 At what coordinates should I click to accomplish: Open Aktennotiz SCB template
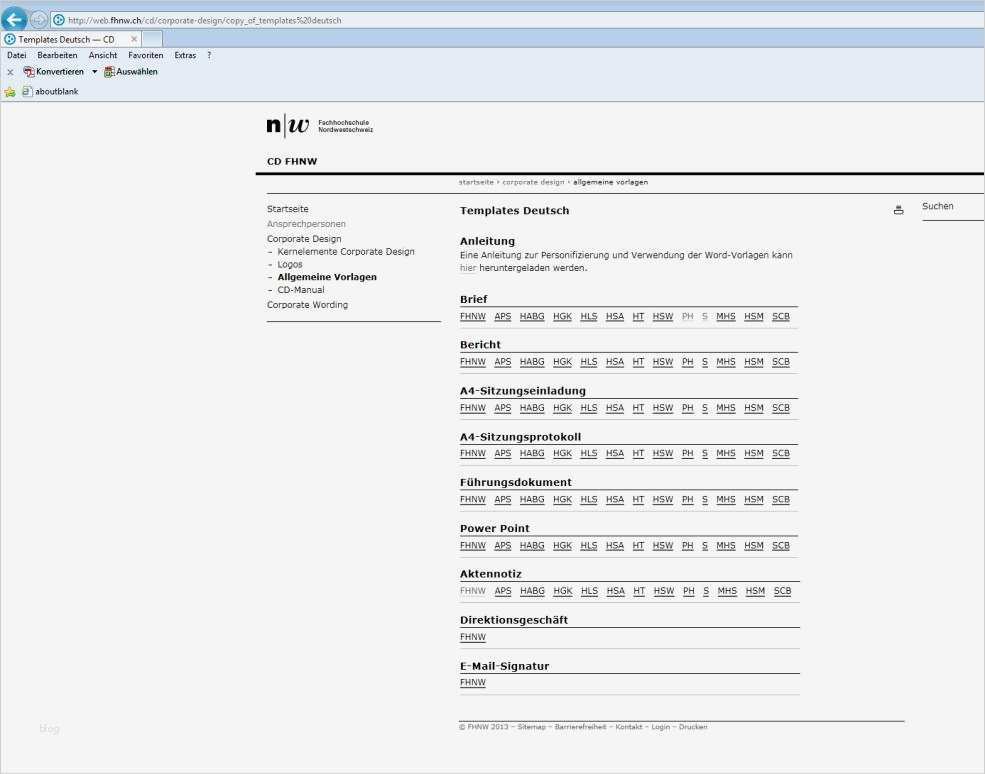pos(782,591)
